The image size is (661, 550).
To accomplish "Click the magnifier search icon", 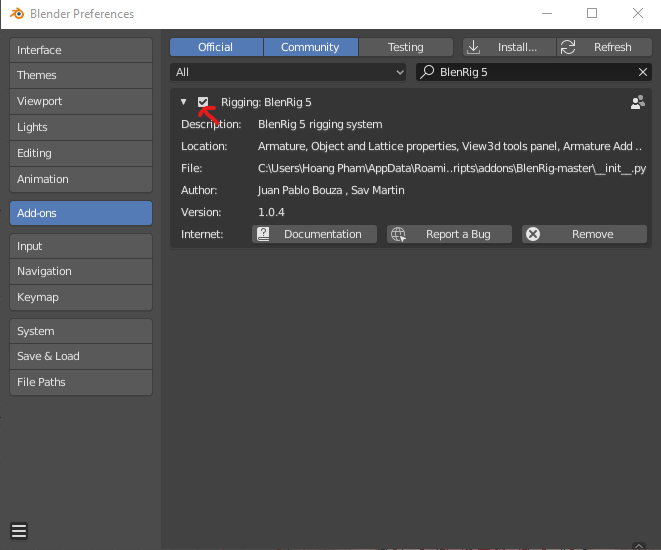I will point(427,72).
